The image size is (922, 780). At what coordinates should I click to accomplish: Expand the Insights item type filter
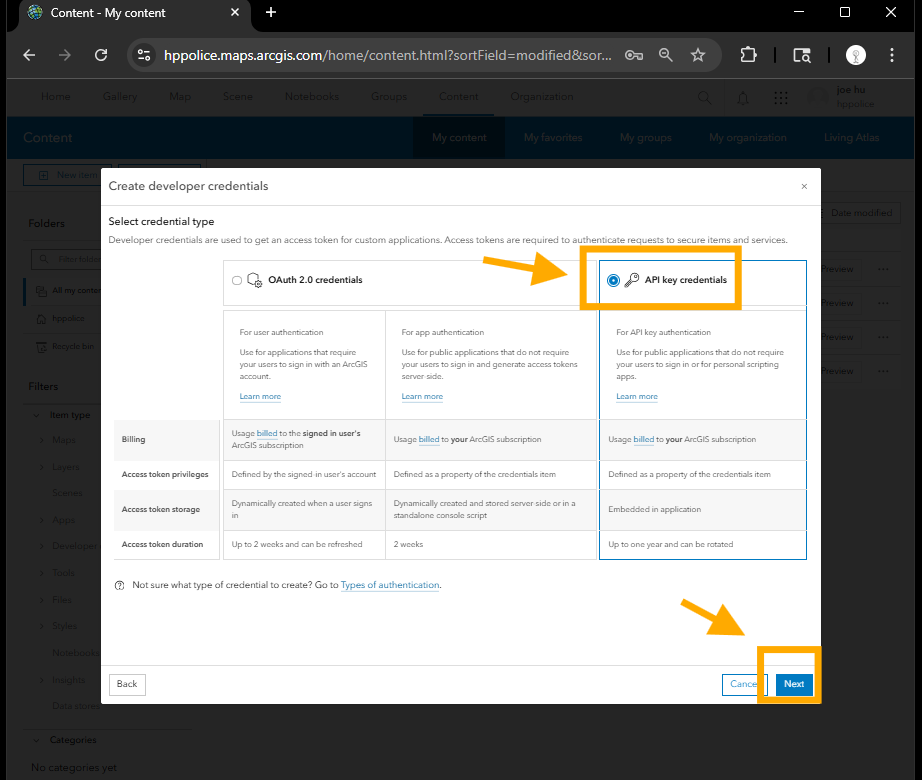42,680
